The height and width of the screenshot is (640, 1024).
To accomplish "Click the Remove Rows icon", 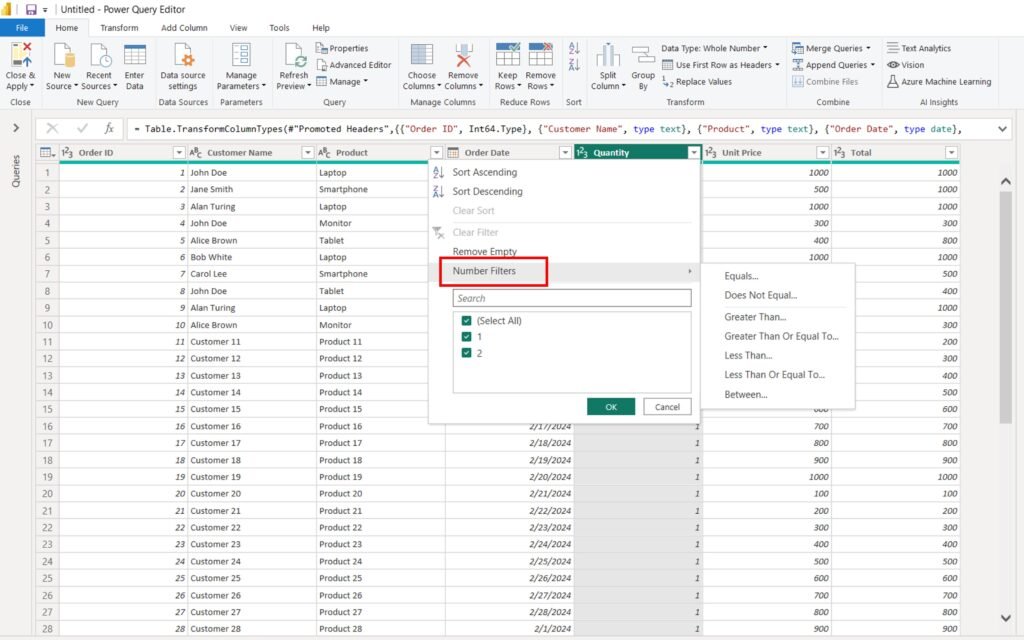I will click(541, 56).
